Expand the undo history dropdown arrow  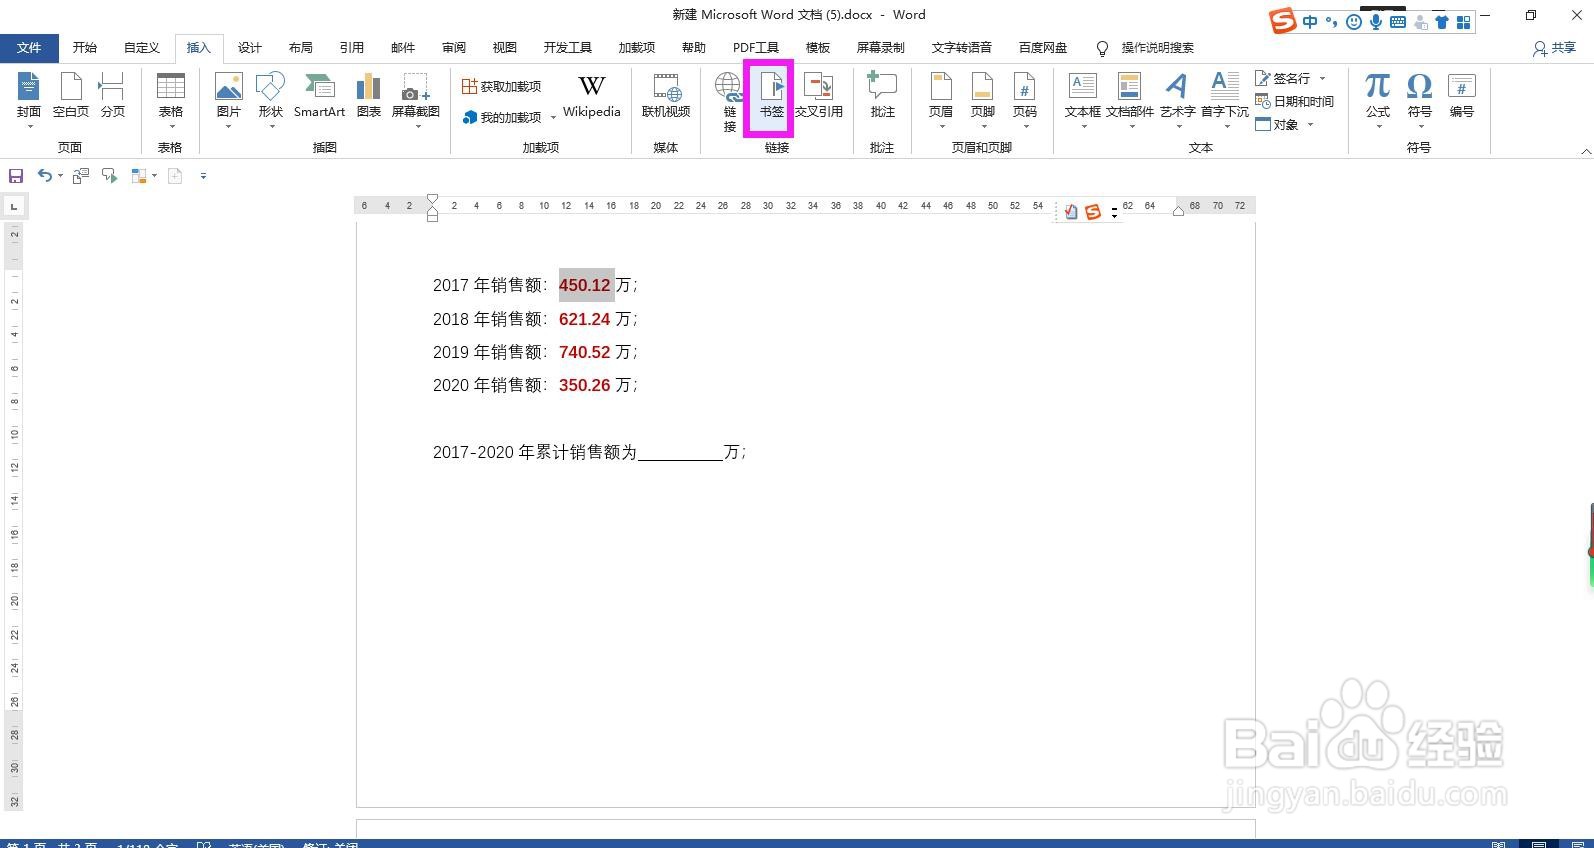[60, 176]
